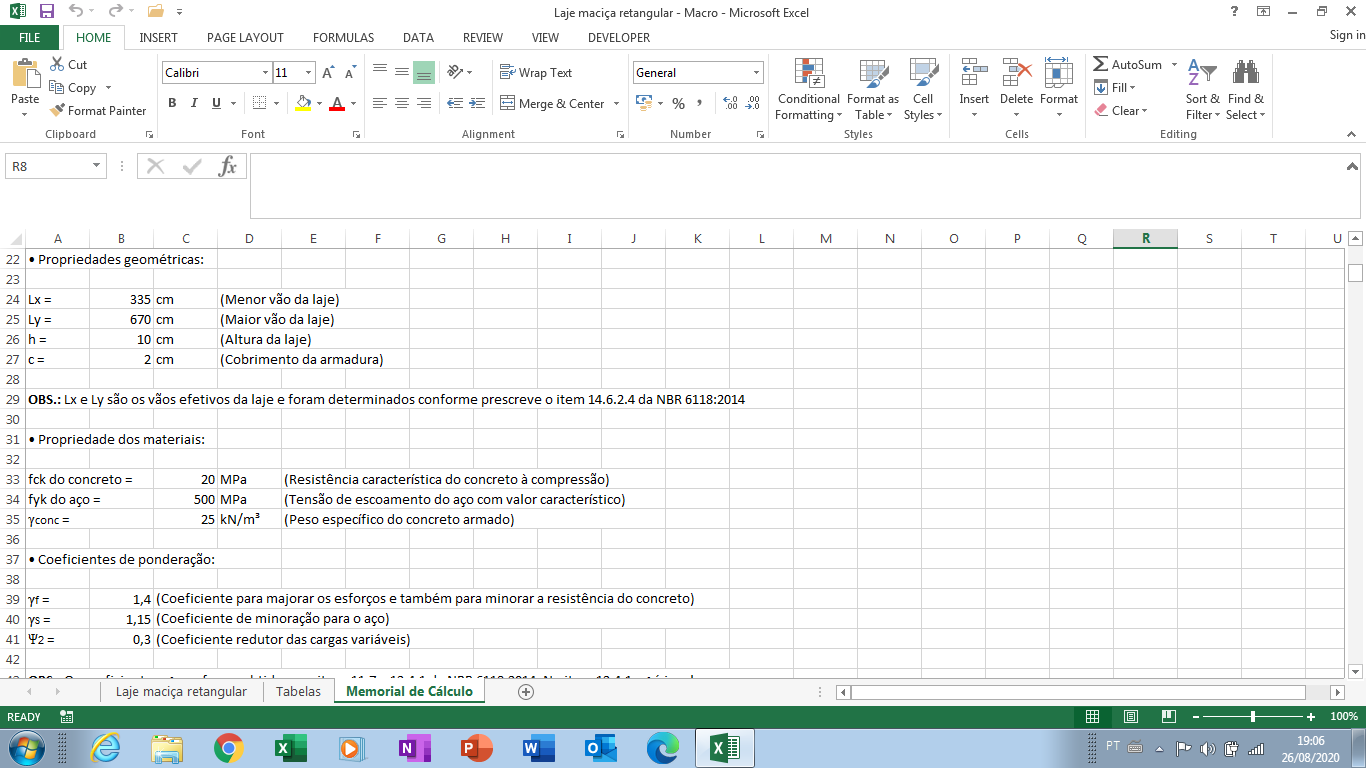The height and width of the screenshot is (768, 1366).
Task: Switch to Page Break Preview button
Action: tap(1167, 717)
